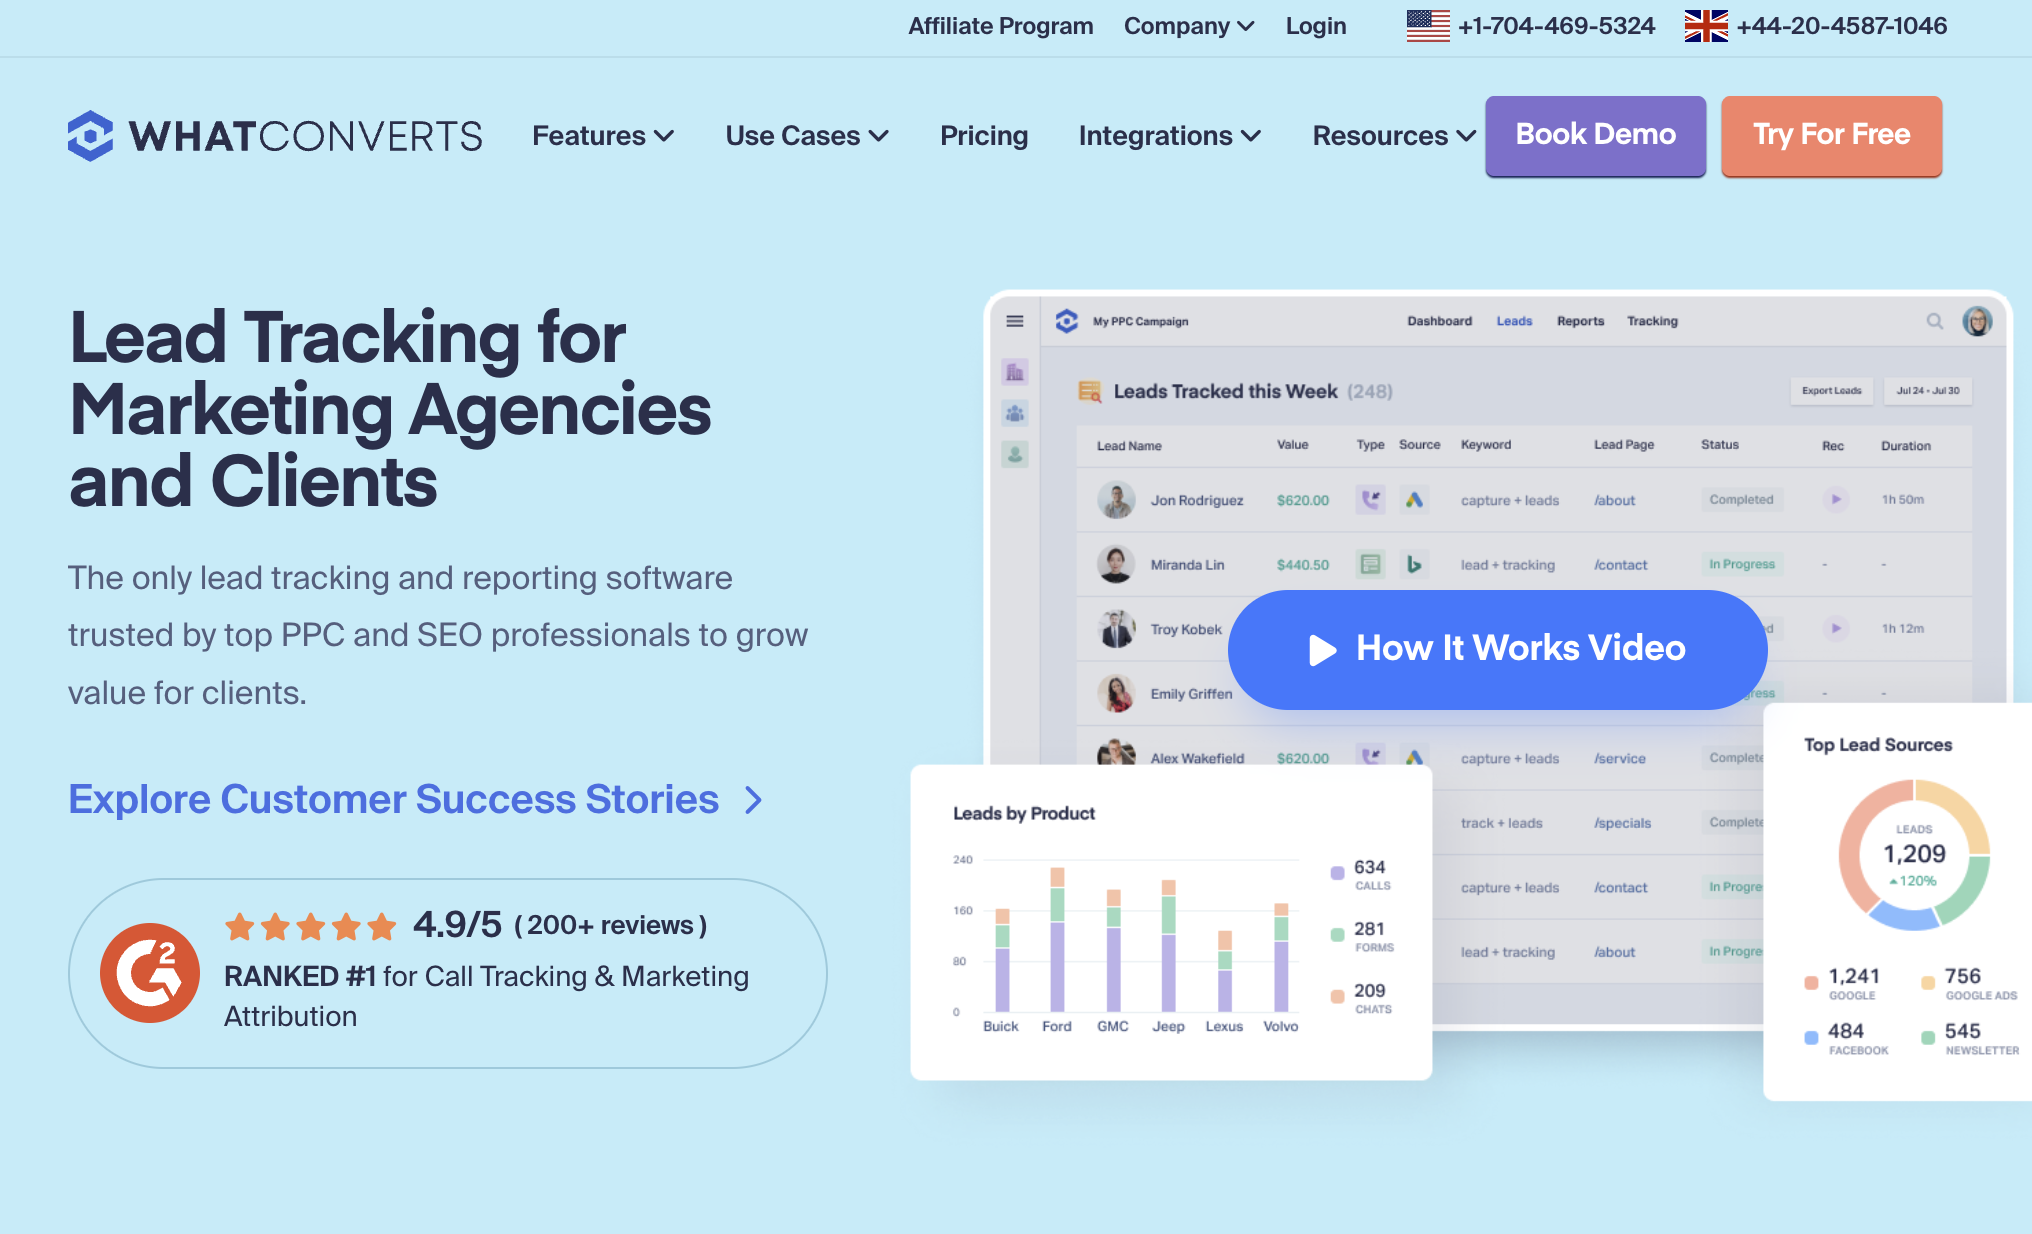Click the Google Ads source icon for Jon Rodriguez
Screen dimensions: 2032x1234
pos(1413,499)
